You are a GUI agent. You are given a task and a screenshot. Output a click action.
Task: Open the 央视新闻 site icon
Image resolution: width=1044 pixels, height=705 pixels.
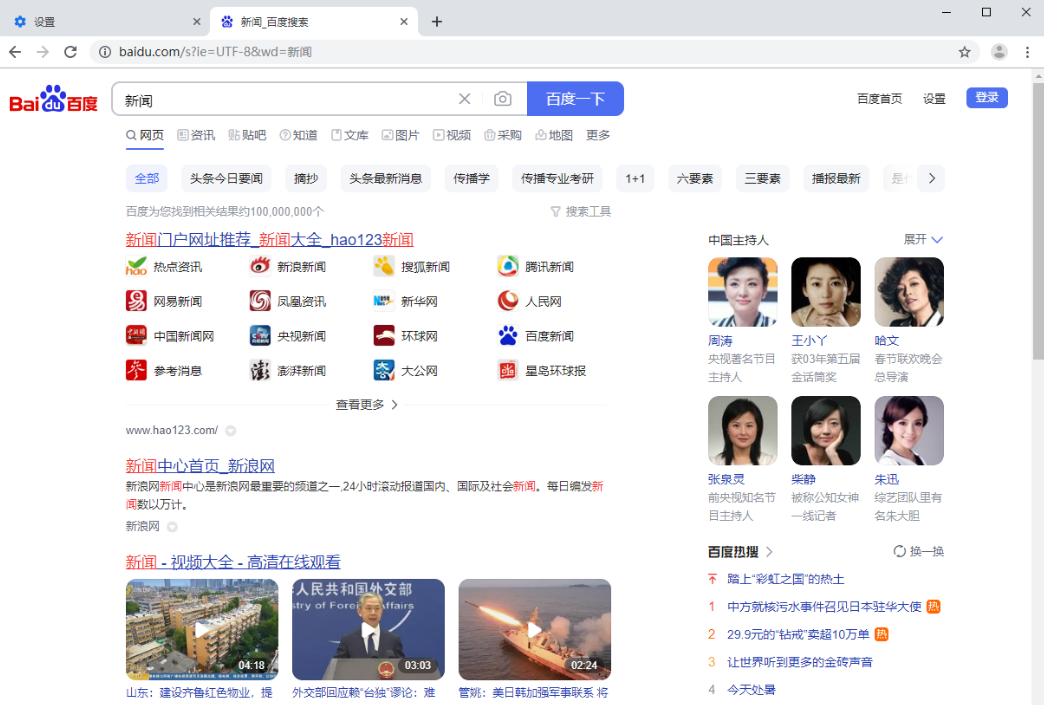click(260, 336)
